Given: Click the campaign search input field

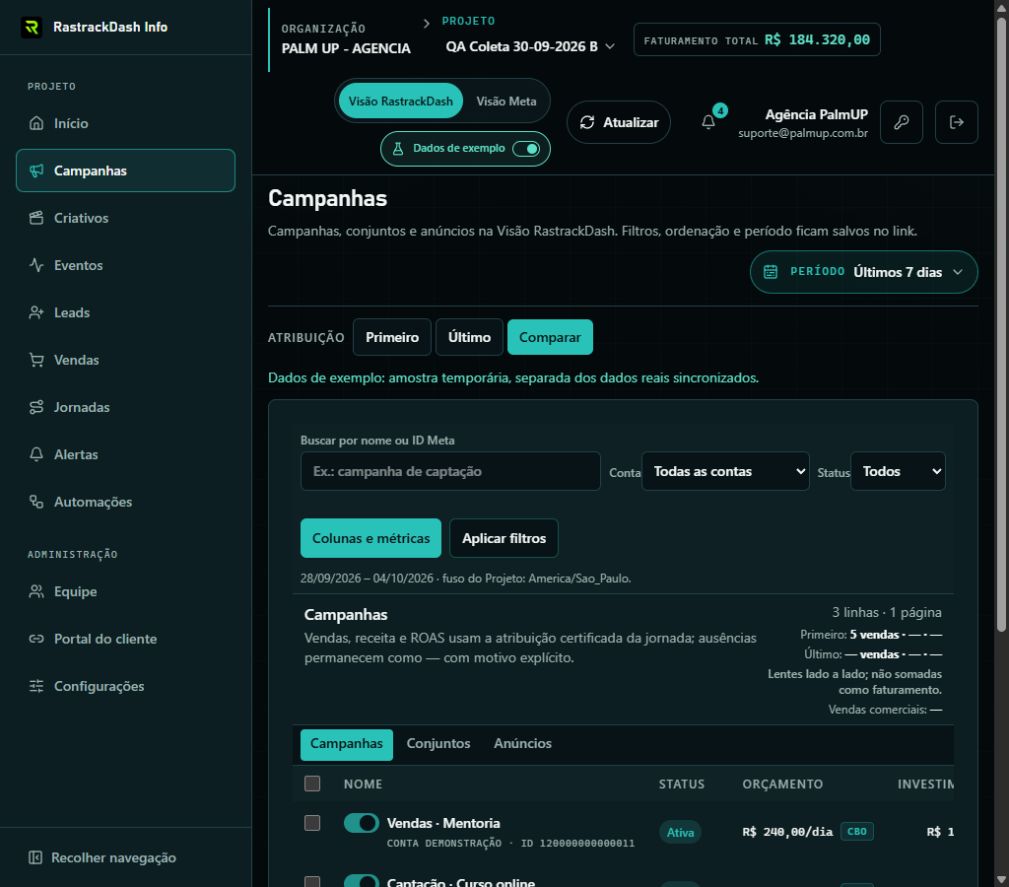Looking at the screenshot, I should (x=450, y=471).
